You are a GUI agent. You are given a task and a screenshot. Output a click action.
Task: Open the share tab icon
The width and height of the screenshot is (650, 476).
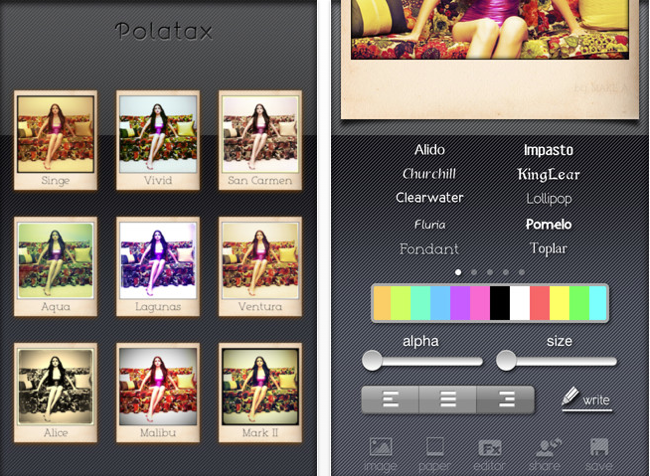click(548, 448)
